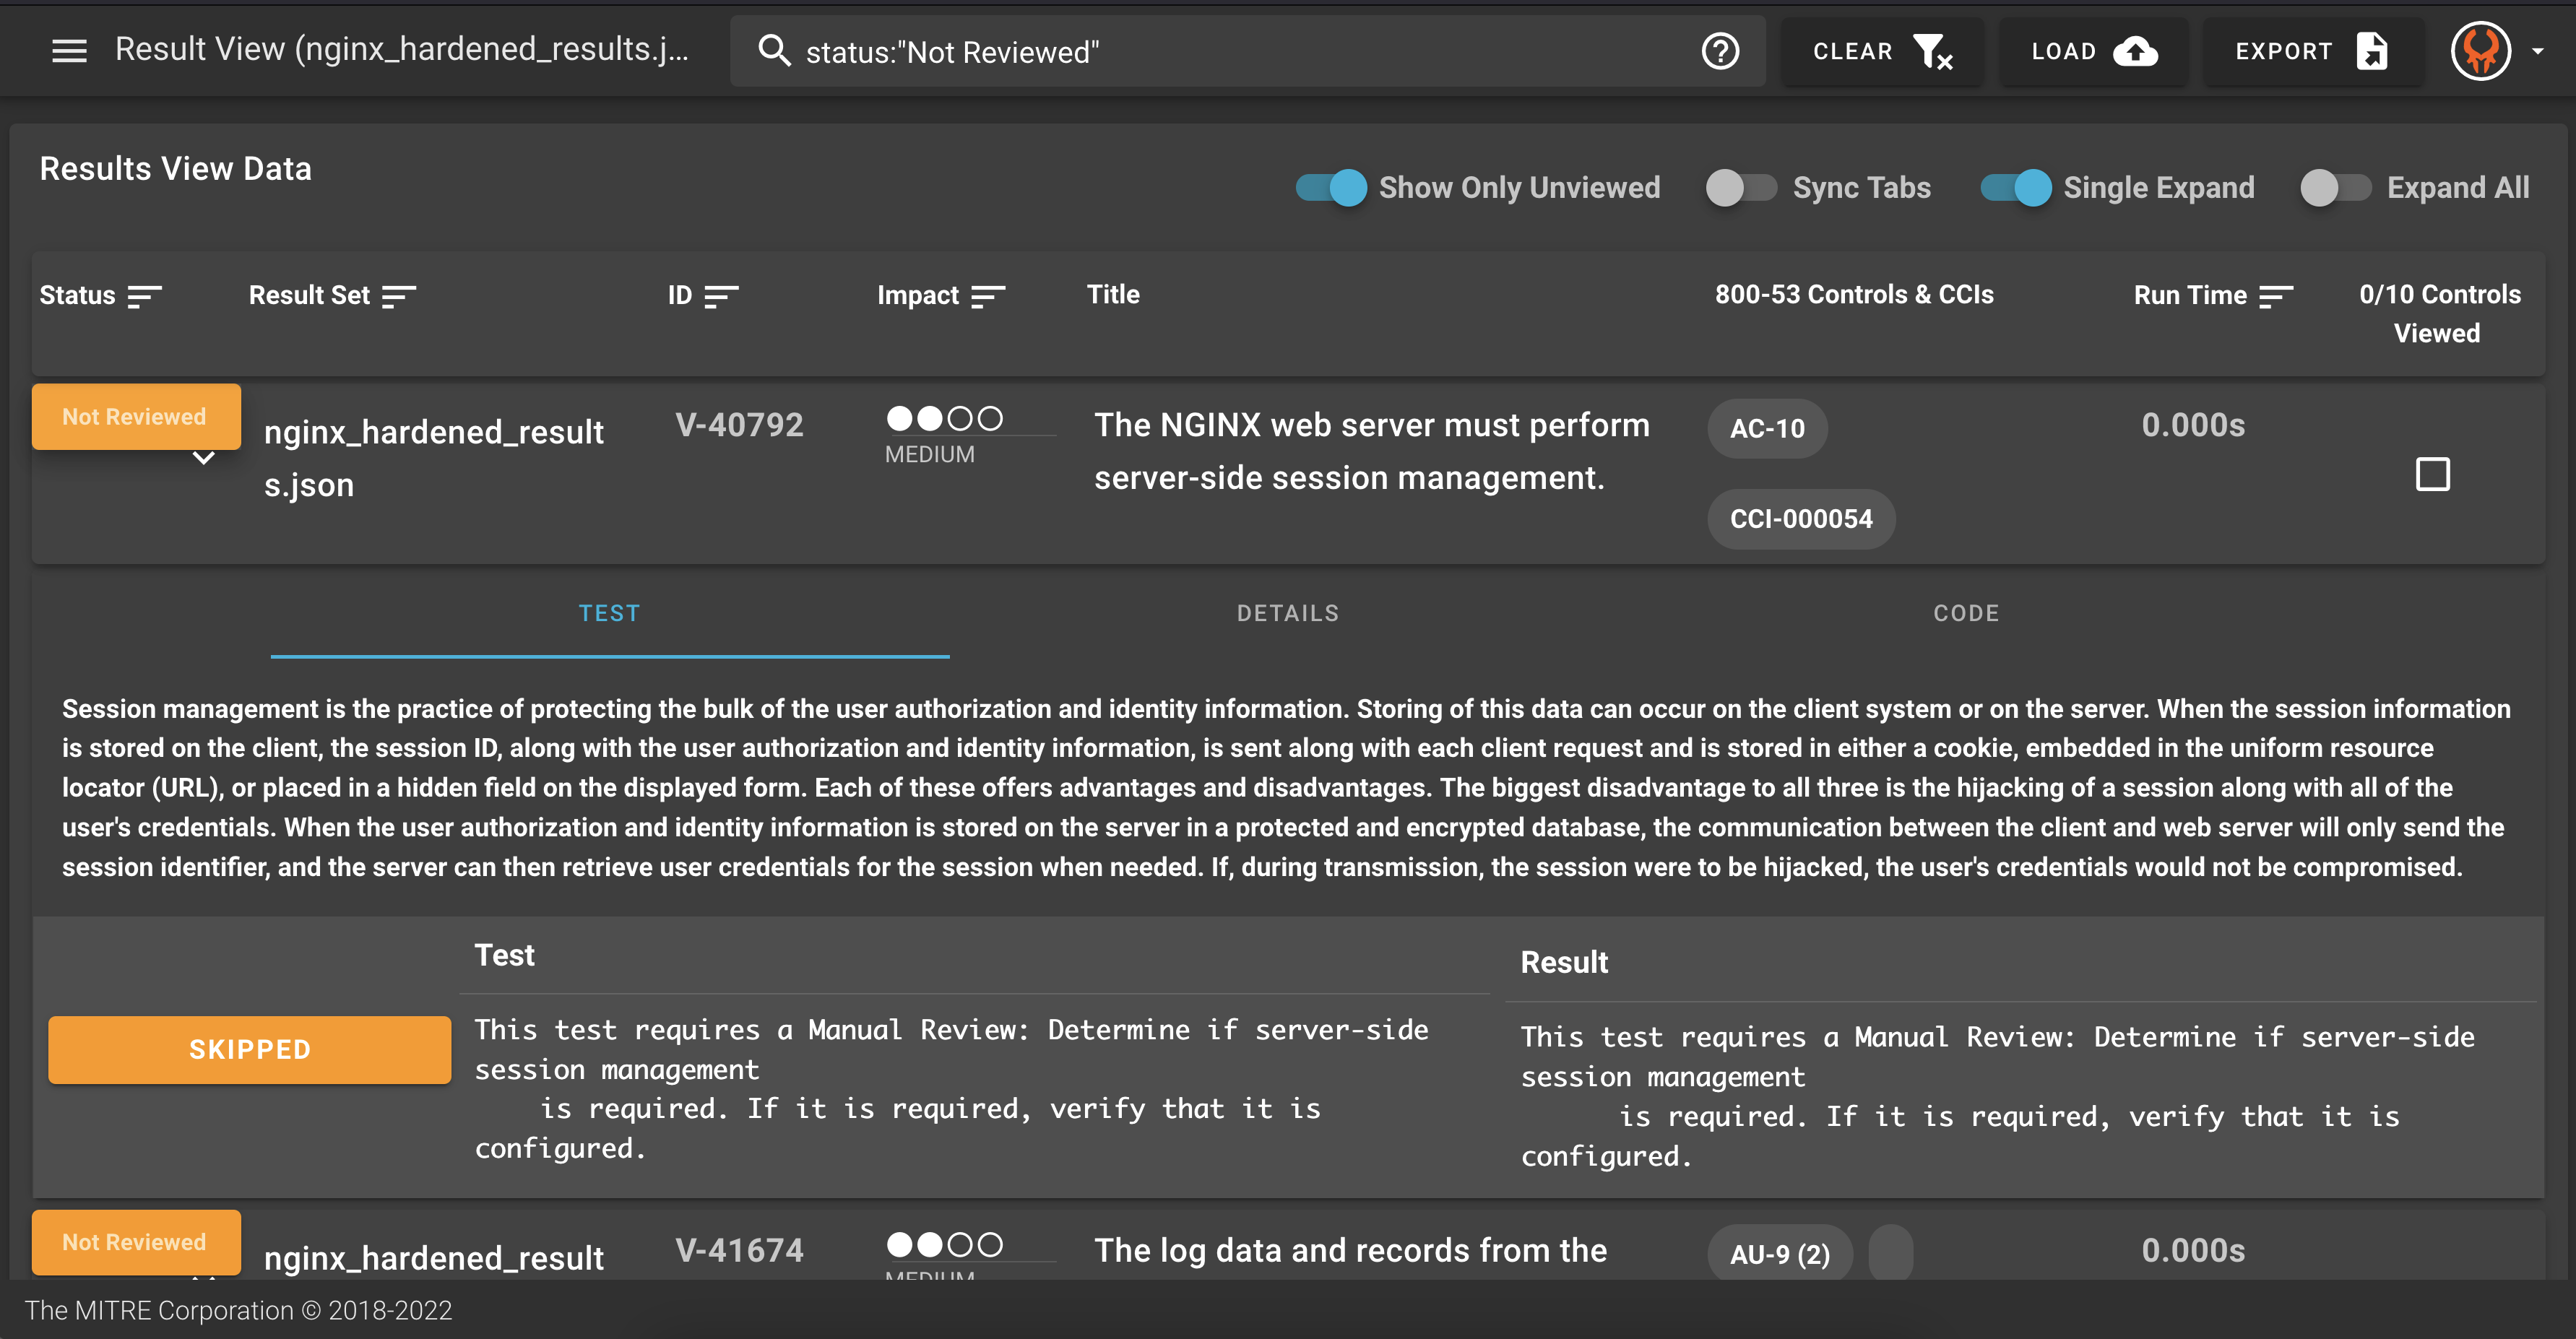Collapse the V-40792 row chevron
2576x1339 pixels.
click(203, 458)
